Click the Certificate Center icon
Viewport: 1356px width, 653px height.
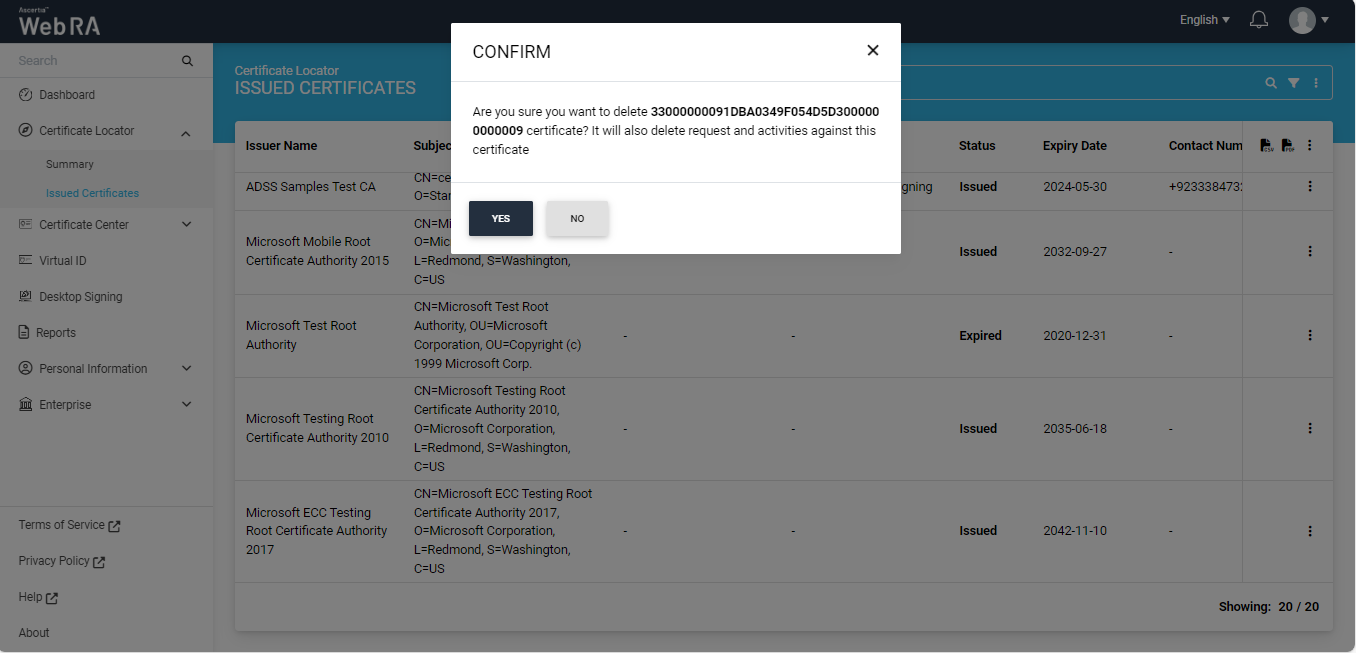tap(26, 225)
